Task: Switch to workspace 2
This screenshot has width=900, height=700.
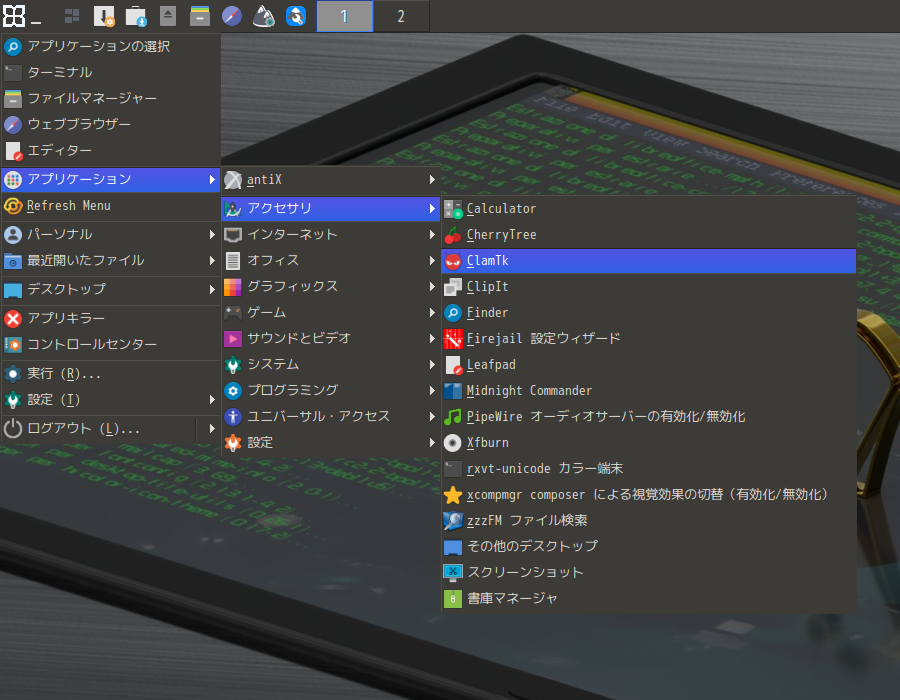Action: [401, 16]
